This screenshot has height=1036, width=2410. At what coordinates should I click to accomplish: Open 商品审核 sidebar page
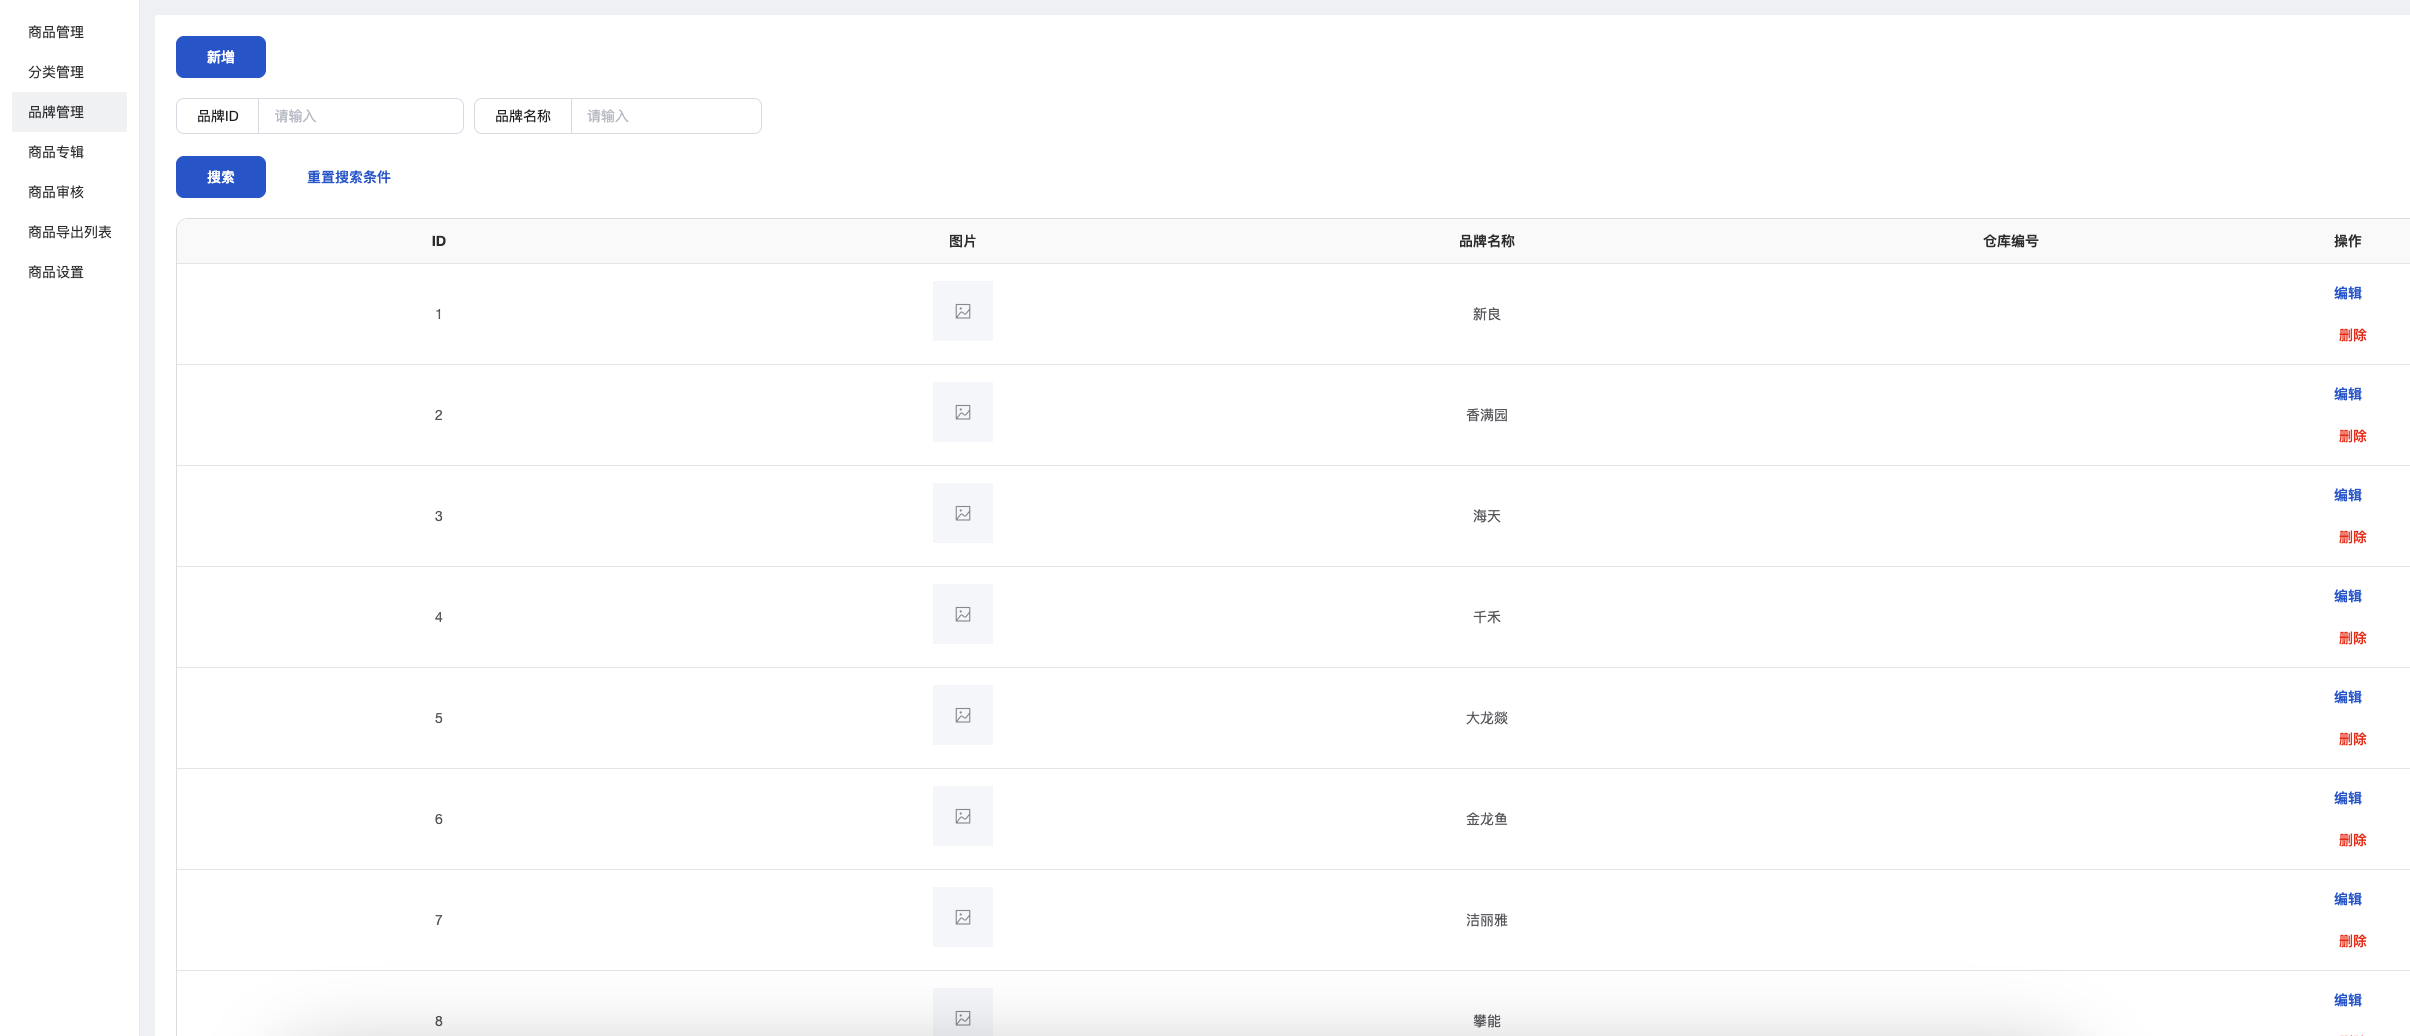point(56,192)
